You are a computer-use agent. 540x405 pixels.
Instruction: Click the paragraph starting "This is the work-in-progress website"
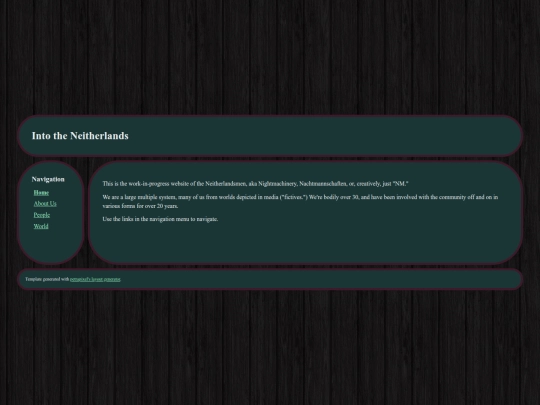click(256, 184)
